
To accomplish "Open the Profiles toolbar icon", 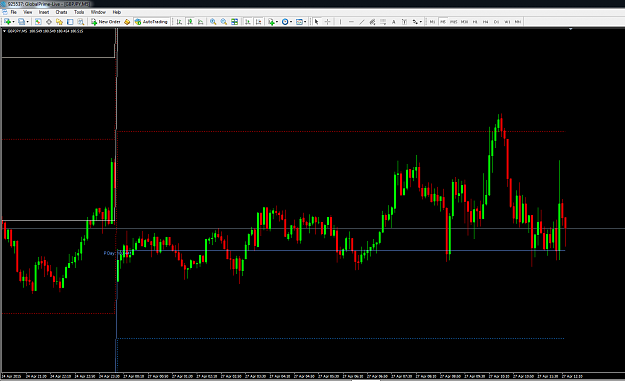I will pyautogui.click(x=22, y=22).
